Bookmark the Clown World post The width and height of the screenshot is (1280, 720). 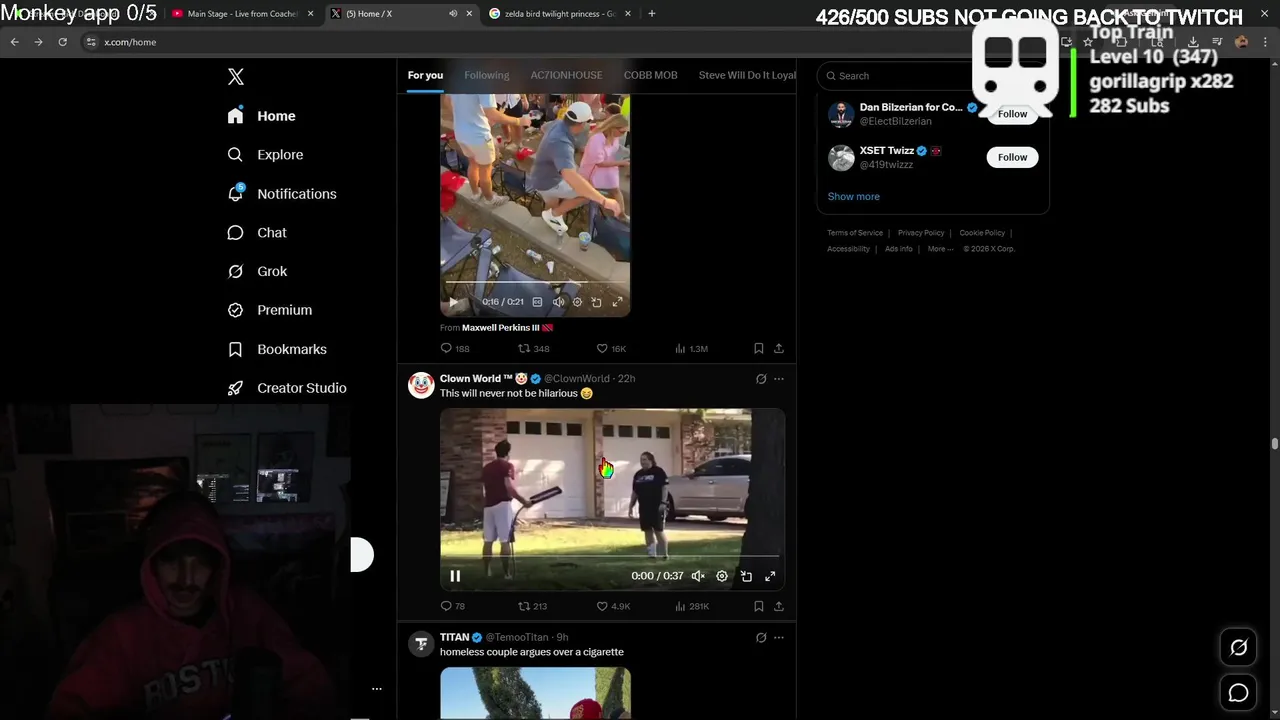(758, 606)
